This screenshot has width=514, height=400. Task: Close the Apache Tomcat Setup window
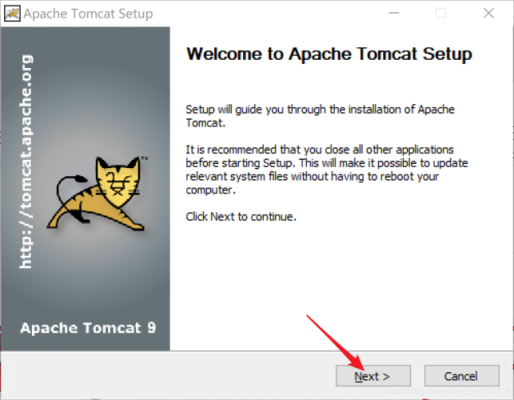point(489,13)
